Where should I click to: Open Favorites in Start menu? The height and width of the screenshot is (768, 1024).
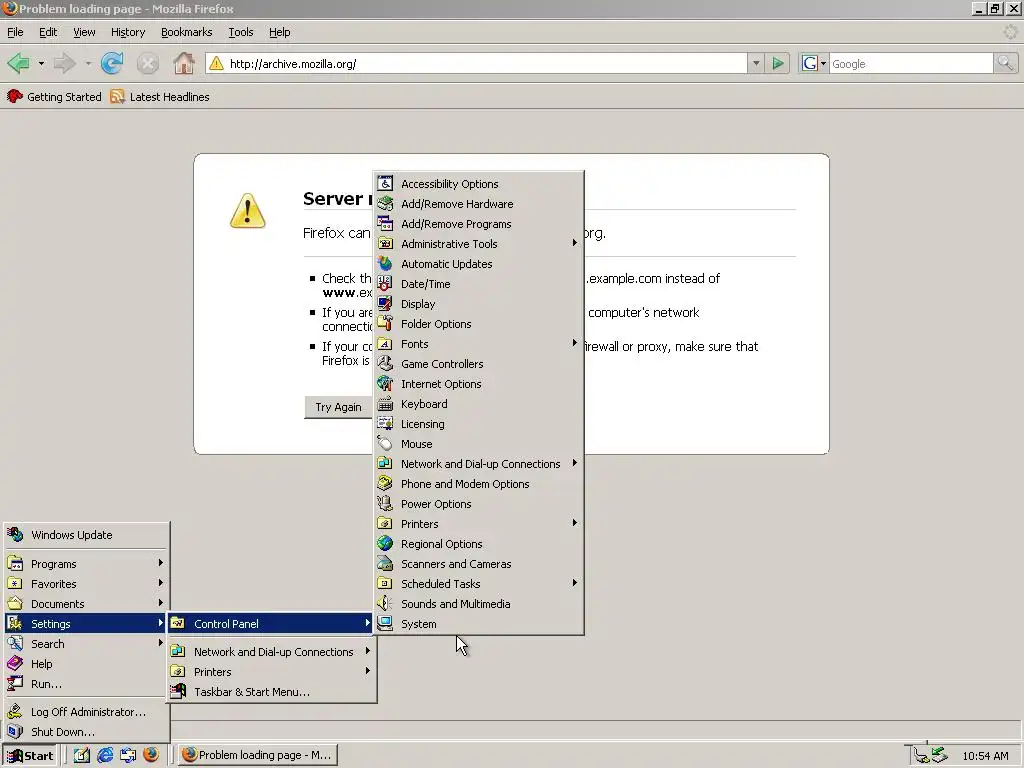click(86, 584)
